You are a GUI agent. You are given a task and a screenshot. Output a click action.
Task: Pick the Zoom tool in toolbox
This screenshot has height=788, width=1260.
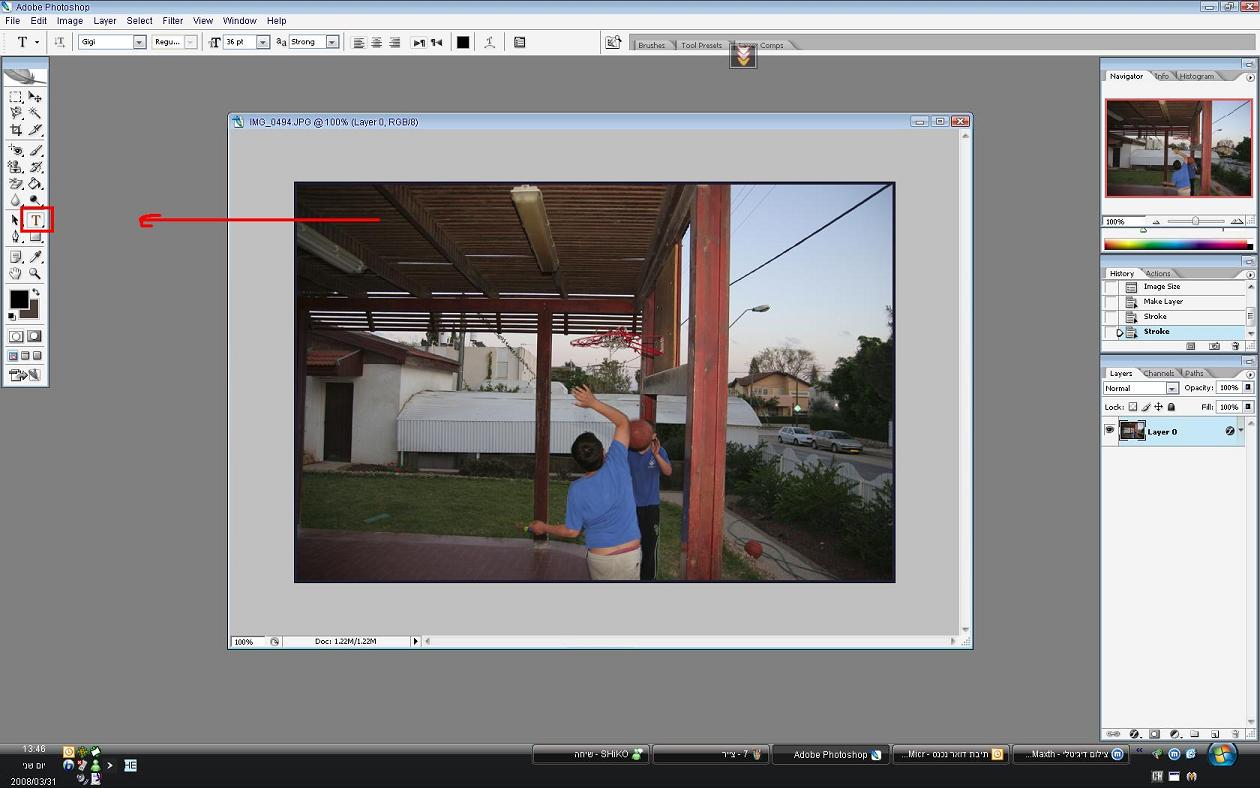coord(35,273)
